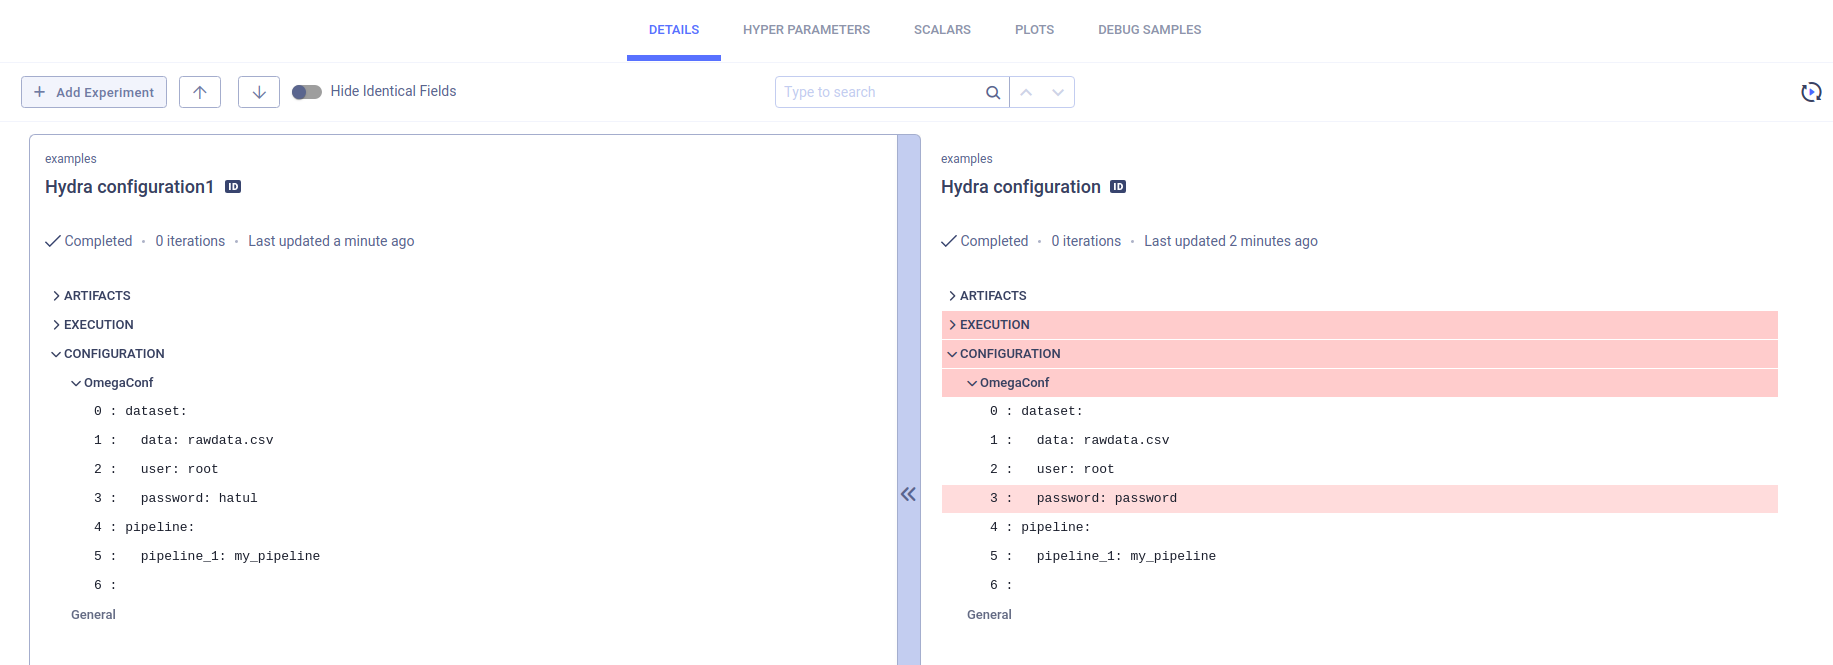
Task: Click 'examples' project label above Hydra configuration1
Action: click(71, 159)
